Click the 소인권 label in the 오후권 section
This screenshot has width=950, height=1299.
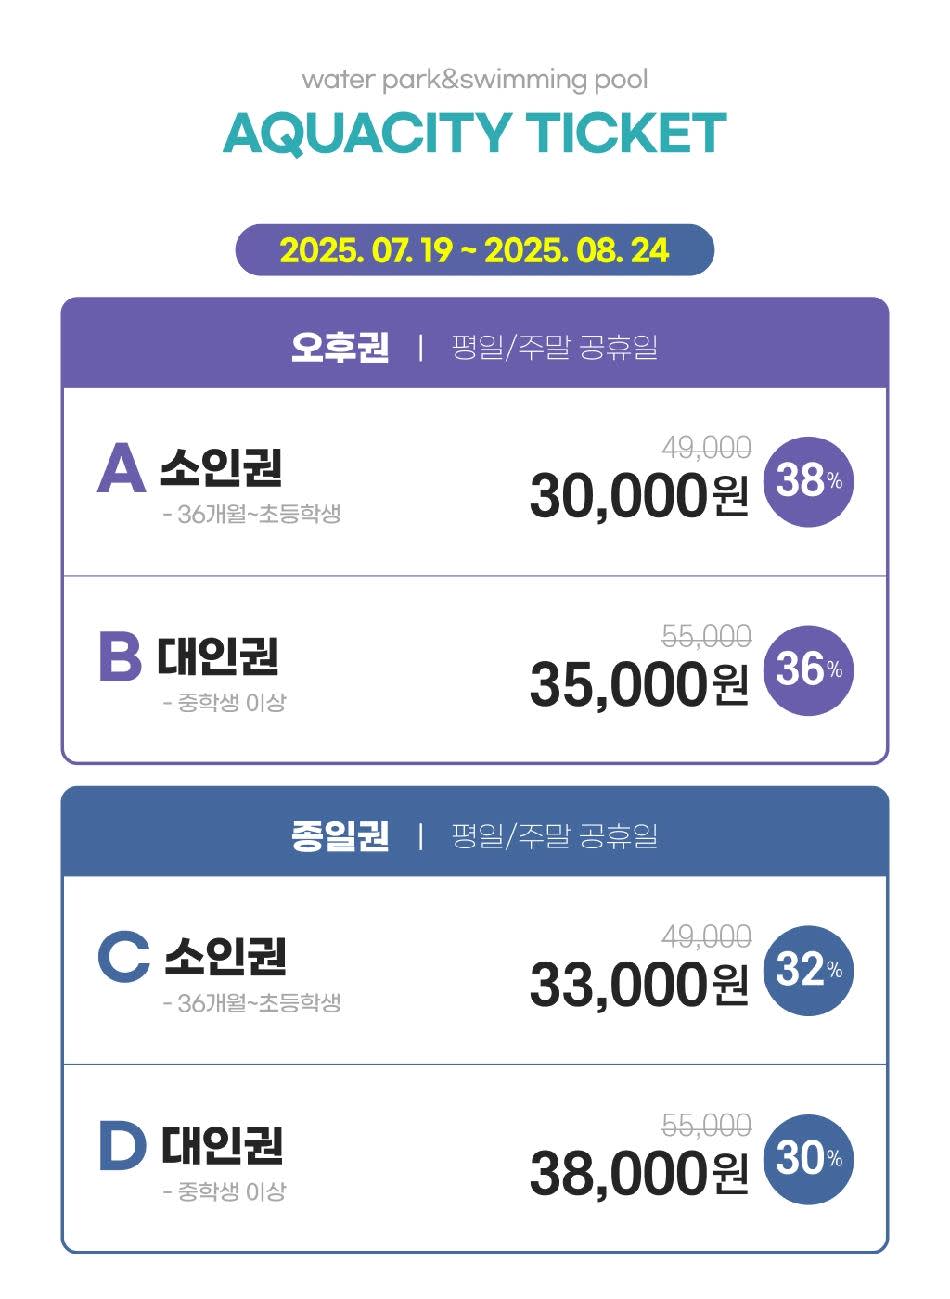(x=222, y=467)
